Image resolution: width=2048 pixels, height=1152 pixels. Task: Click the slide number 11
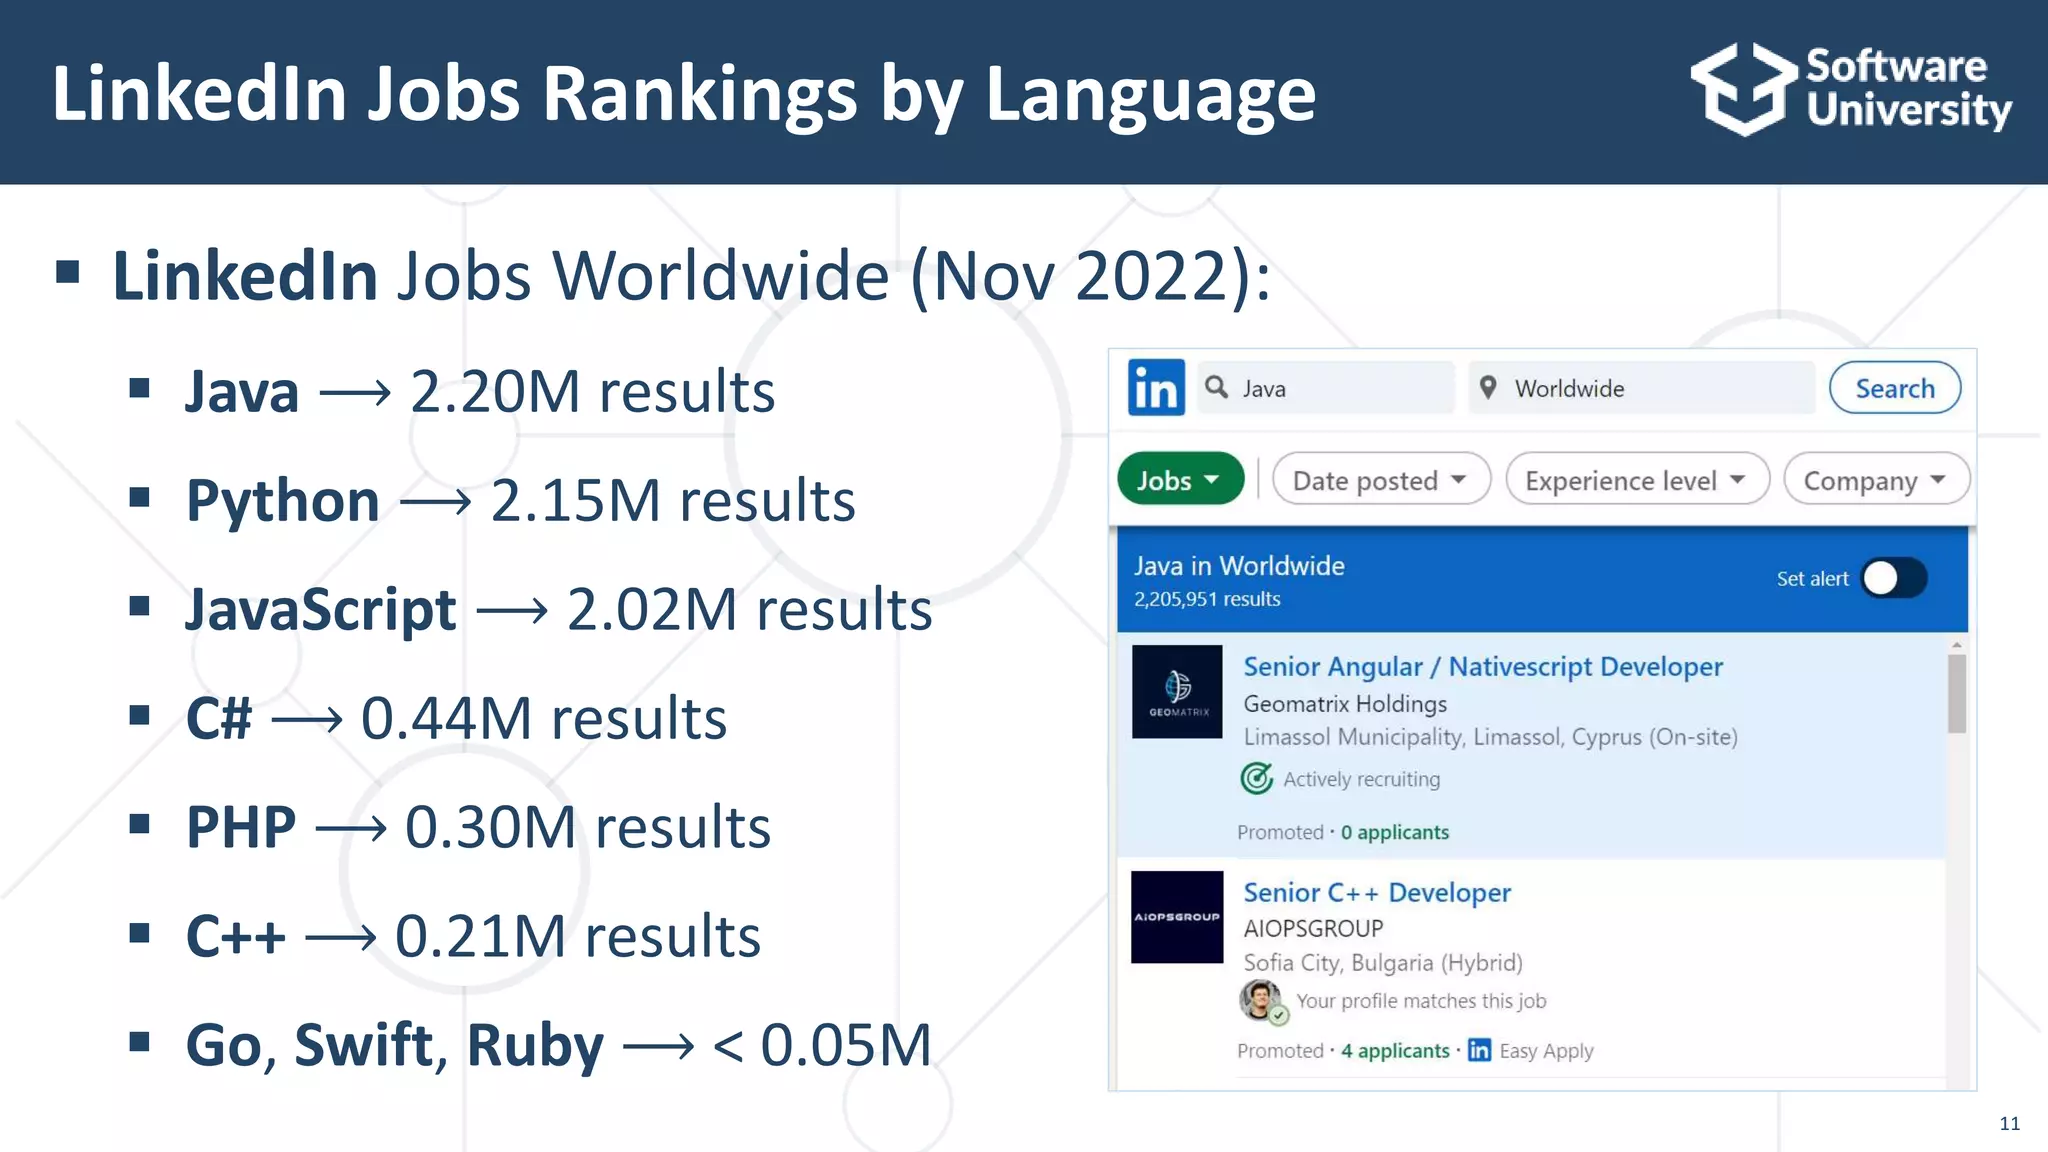click(2010, 1123)
